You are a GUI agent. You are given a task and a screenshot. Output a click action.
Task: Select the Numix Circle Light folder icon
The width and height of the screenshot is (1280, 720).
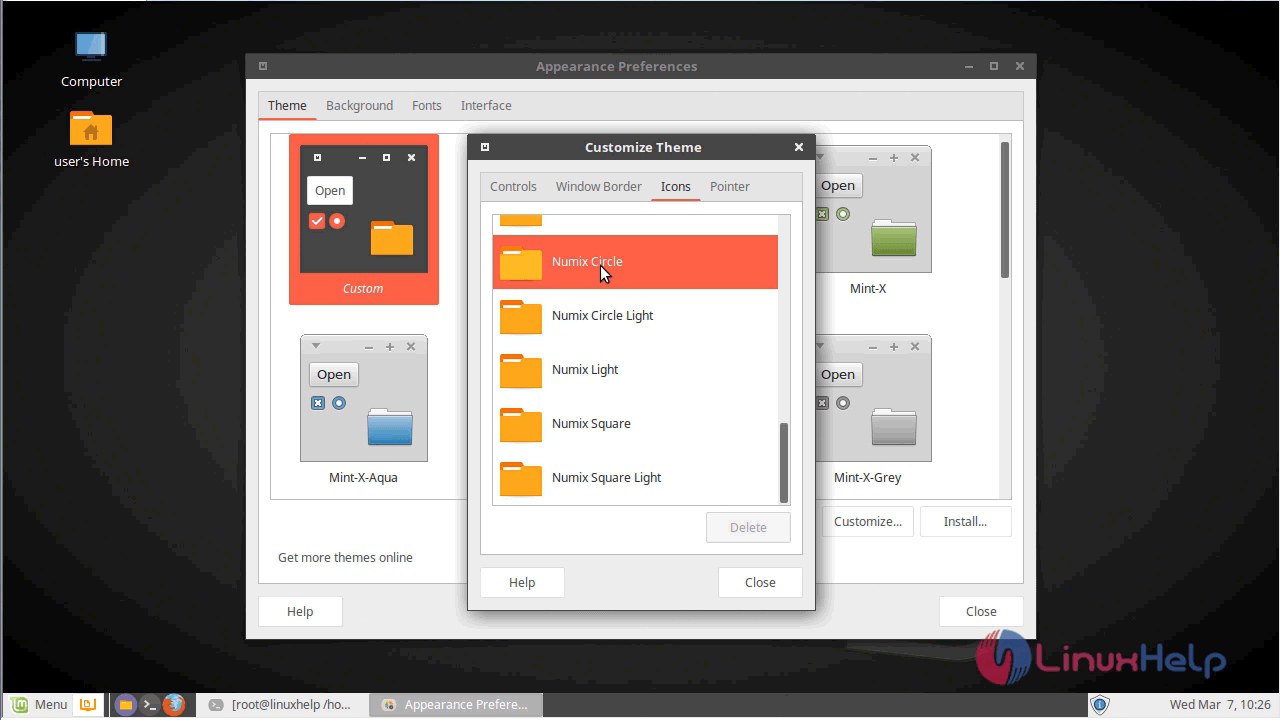pyautogui.click(x=520, y=316)
